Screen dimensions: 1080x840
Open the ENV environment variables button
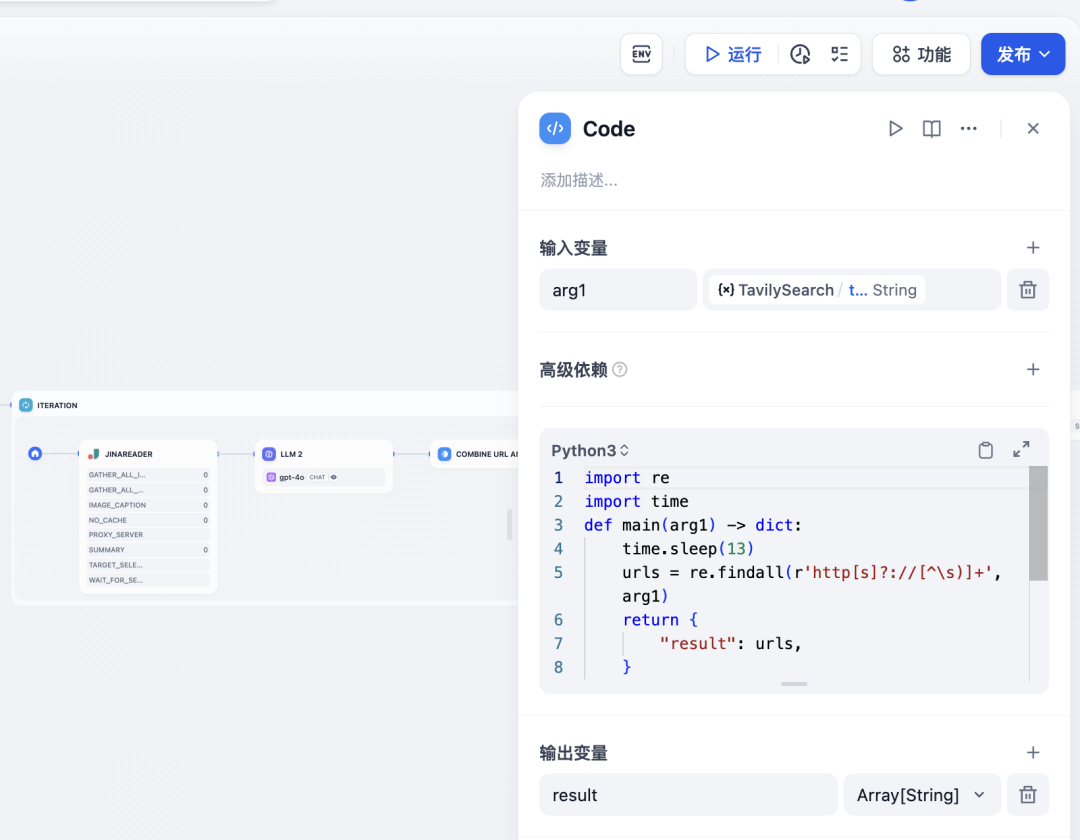pos(641,54)
